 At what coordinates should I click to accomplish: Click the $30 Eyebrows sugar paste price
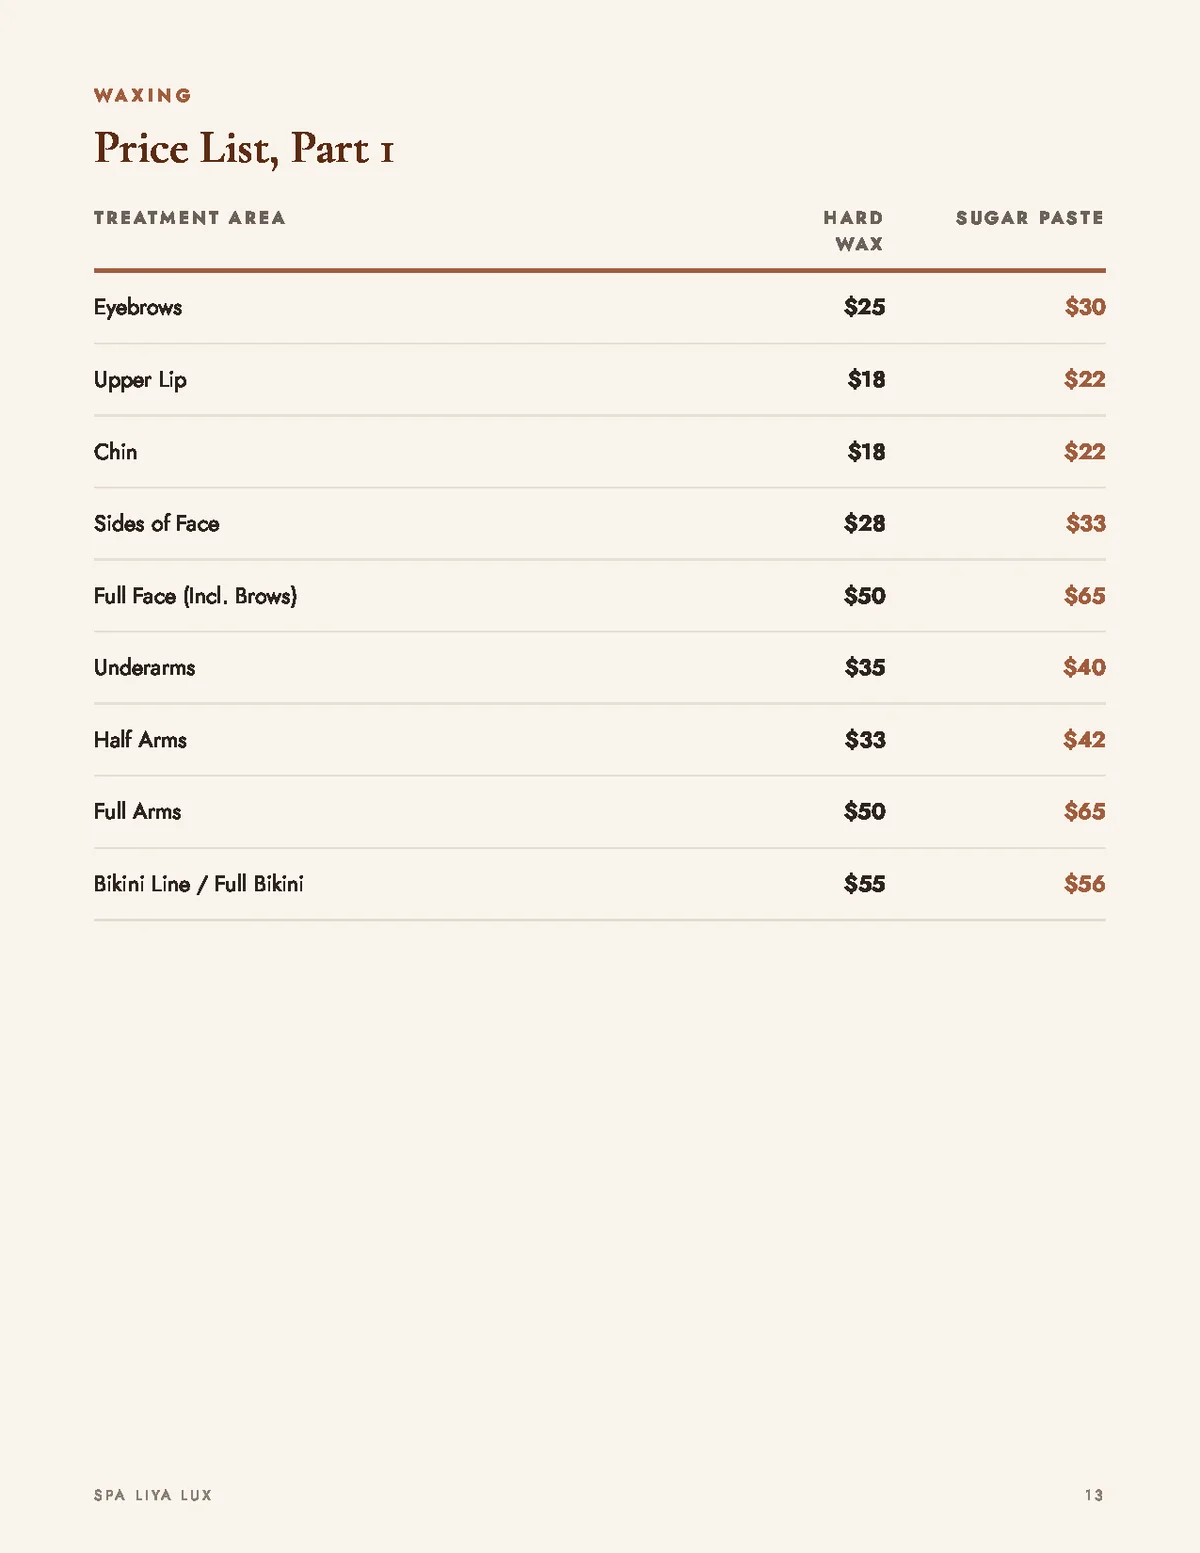[x=1085, y=307]
